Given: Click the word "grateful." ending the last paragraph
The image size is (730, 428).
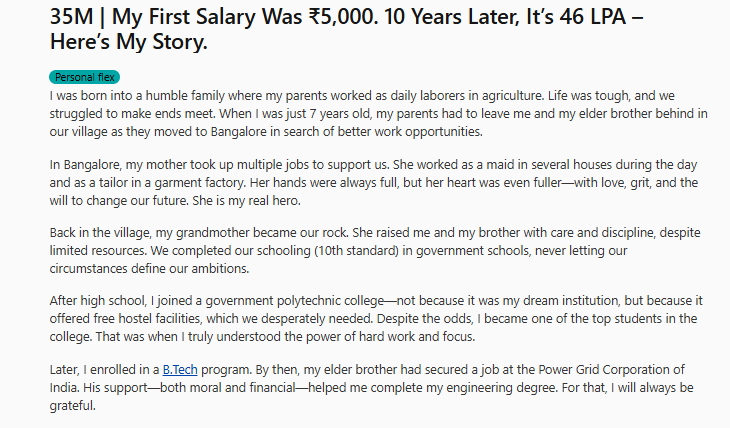Looking at the screenshot, I should coord(73,406).
